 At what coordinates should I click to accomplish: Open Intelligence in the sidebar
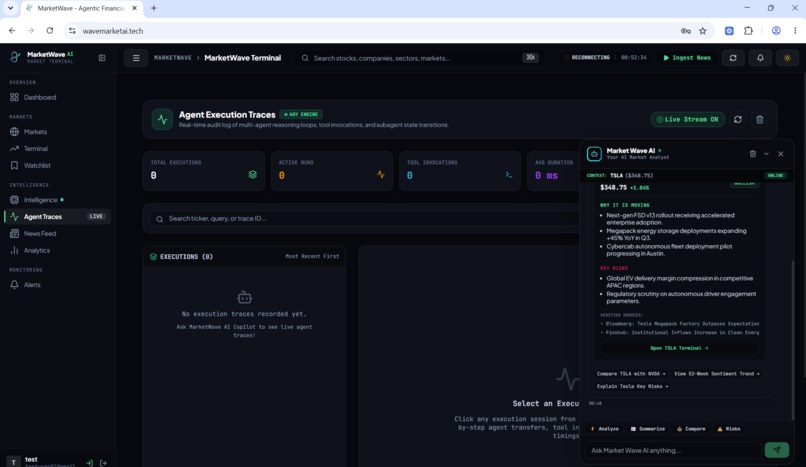point(58,200)
